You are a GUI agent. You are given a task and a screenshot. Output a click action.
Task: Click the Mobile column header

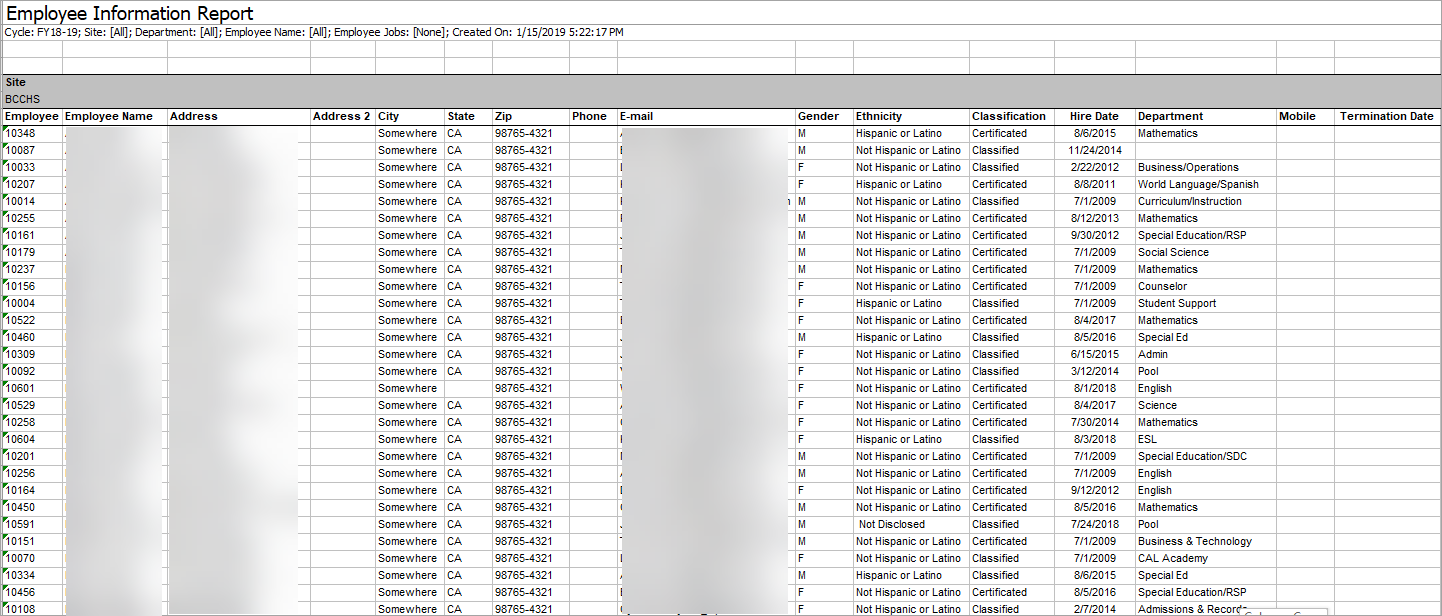point(1297,116)
